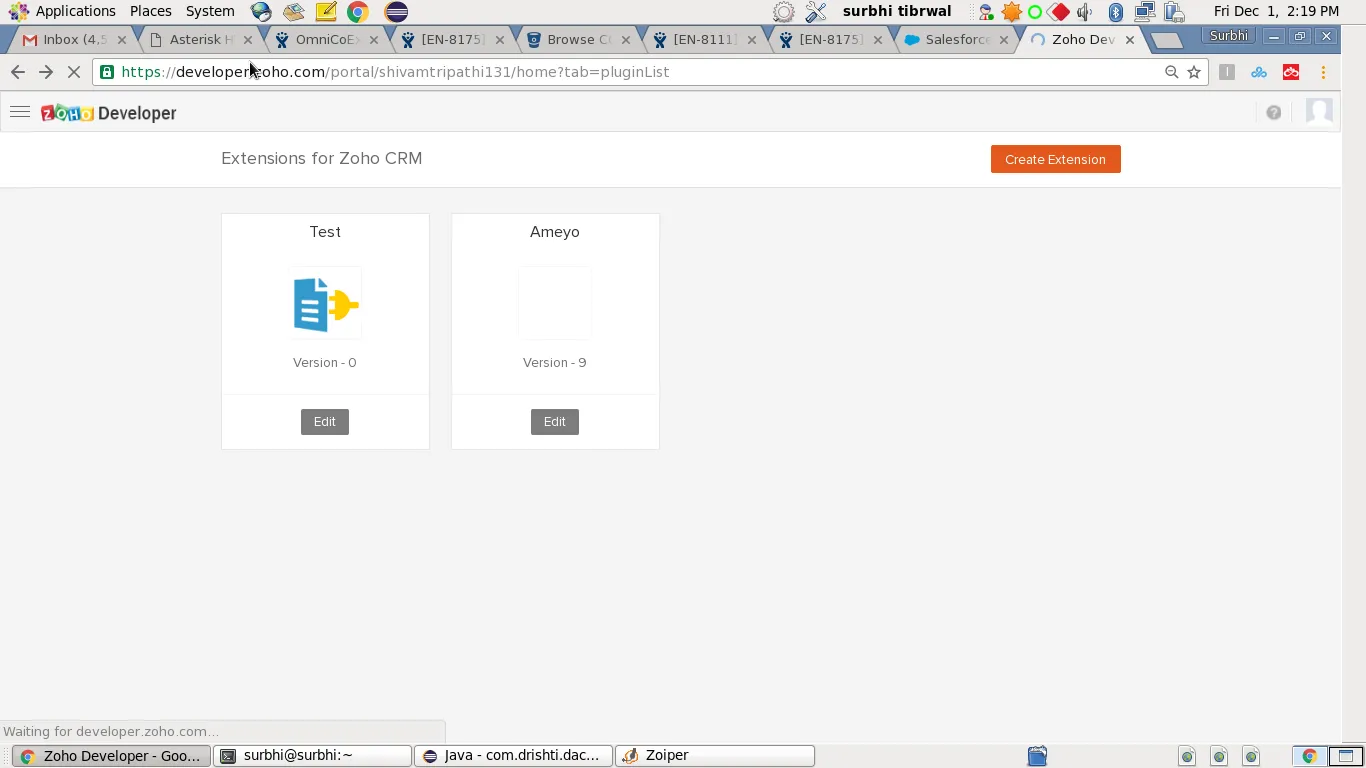Stop loading the page
The height and width of the screenshot is (768, 1366).
(74, 72)
